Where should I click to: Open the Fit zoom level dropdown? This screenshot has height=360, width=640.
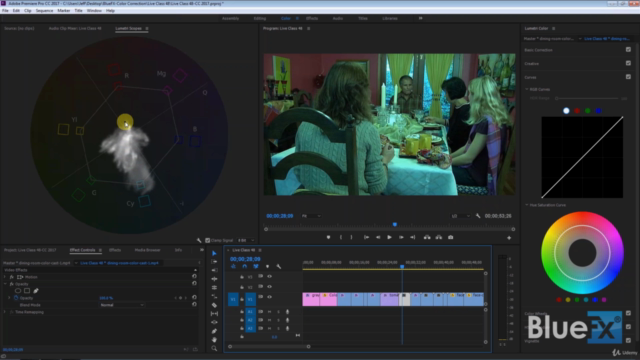tap(311, 216)
